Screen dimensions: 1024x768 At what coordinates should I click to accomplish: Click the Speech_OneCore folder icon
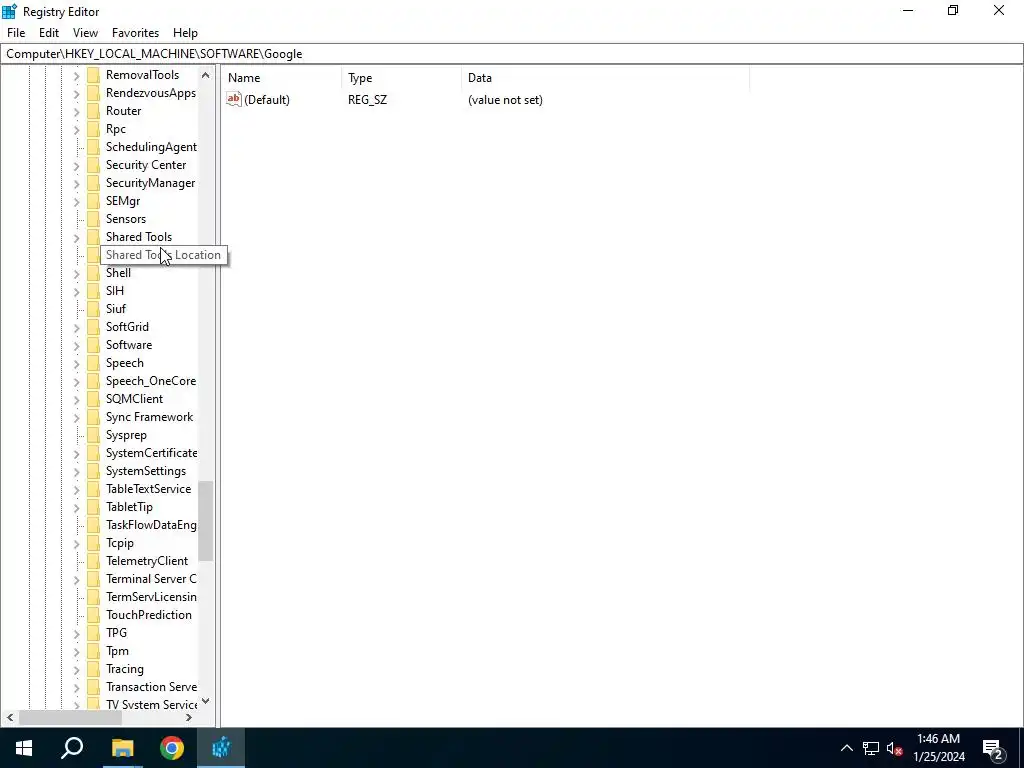point(93,381)
